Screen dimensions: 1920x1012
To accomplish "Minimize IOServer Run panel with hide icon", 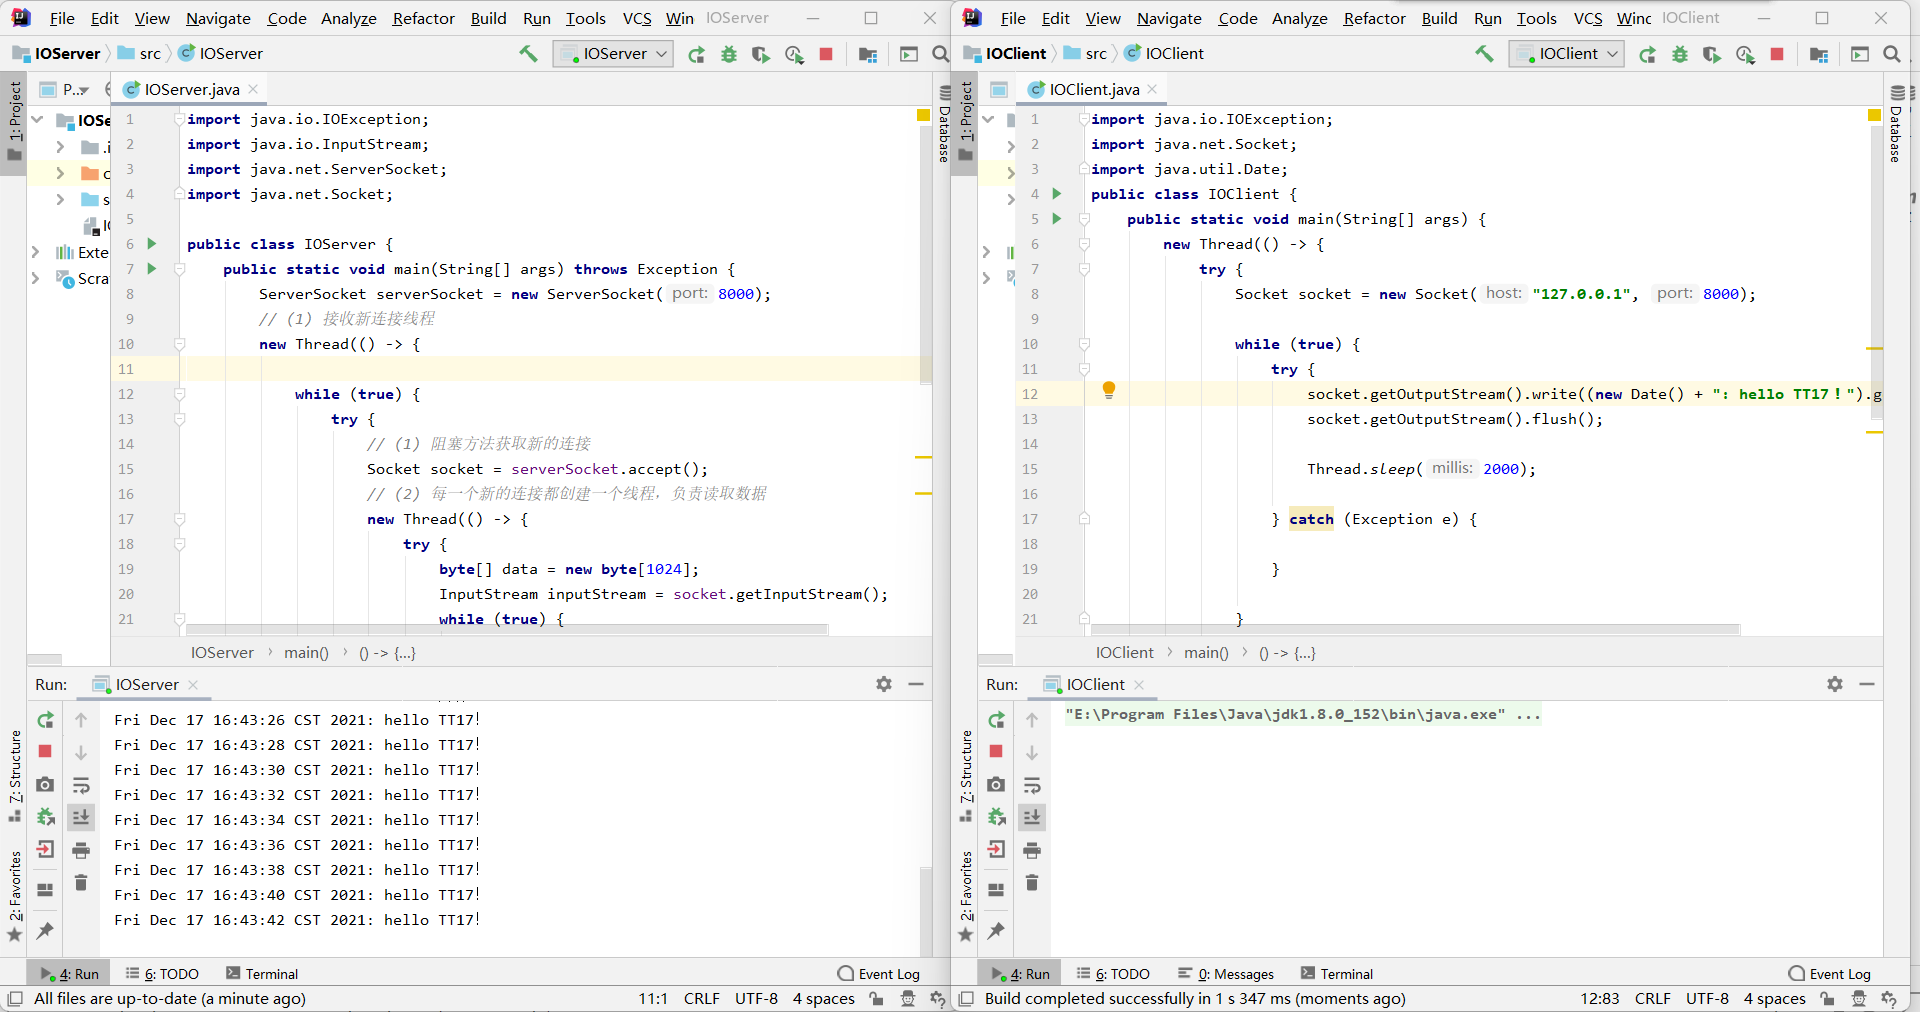I will coord(916,684).
